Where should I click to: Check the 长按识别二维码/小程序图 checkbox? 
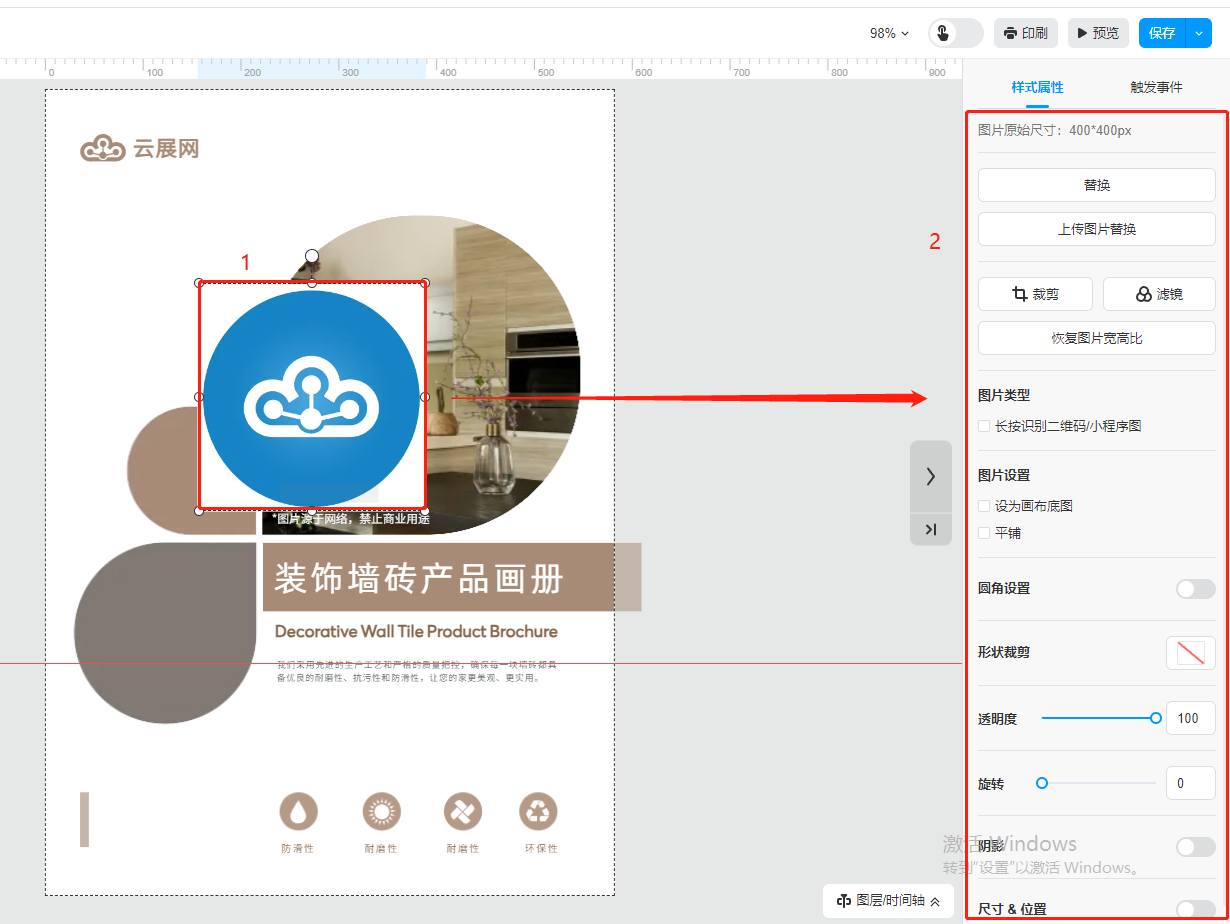(985, 426)
